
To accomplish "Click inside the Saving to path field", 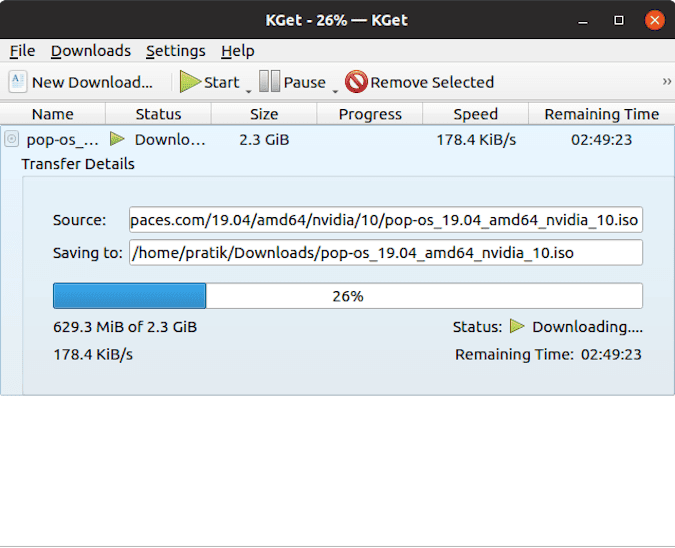I will tap(386, 253).
